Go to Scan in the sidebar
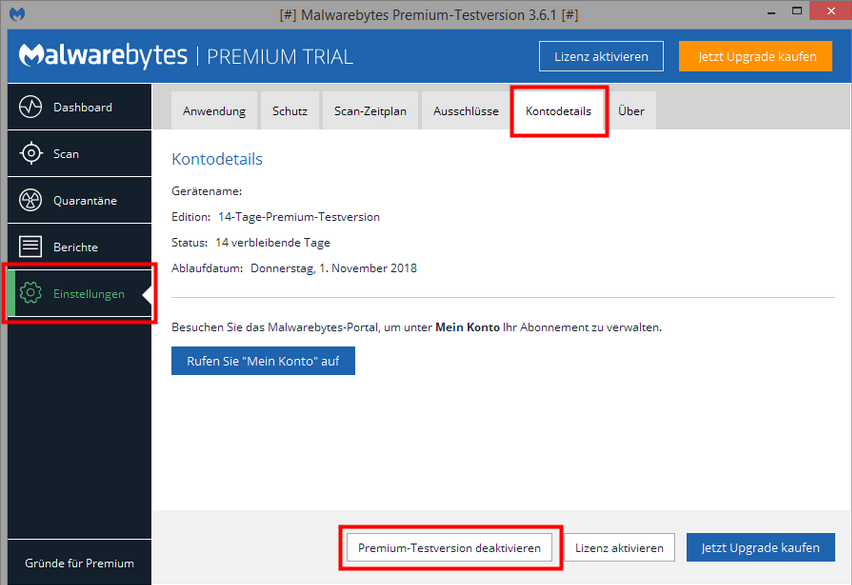The image size is (852, 585). [79, 154]
